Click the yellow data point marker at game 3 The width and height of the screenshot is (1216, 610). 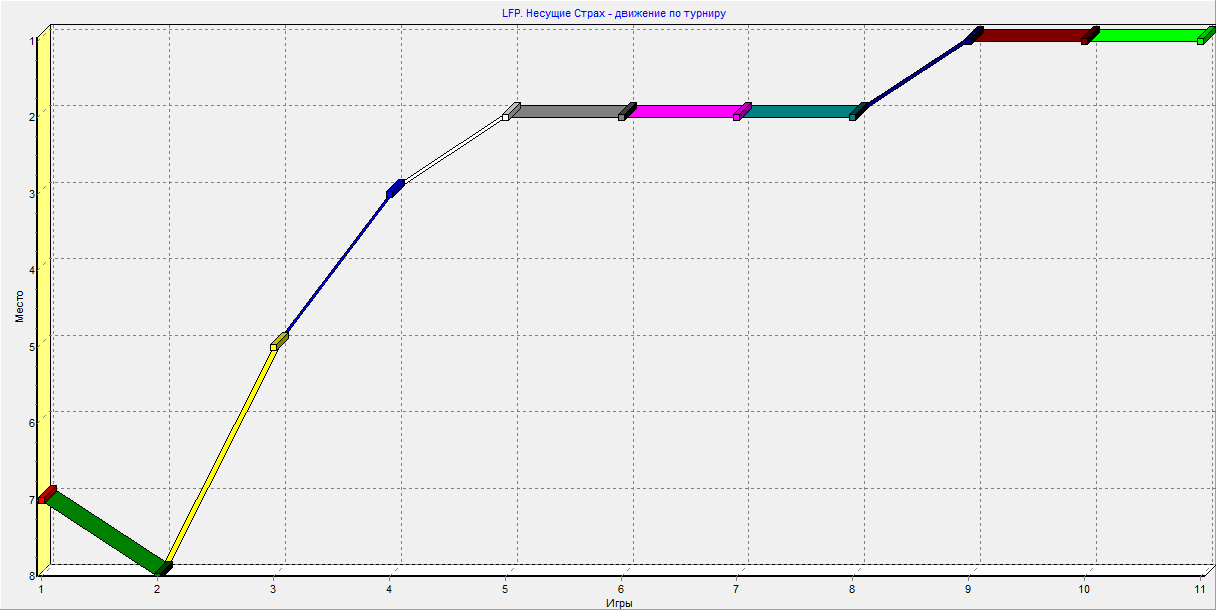277,343
